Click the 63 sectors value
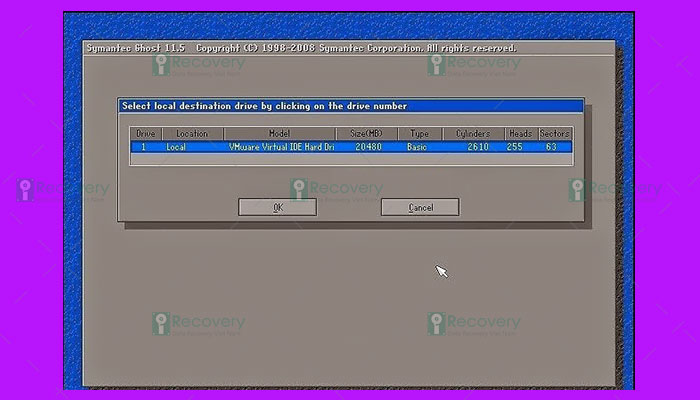Image resolution: width=700 pixels, height=400 pixels. tap(551, 147)
